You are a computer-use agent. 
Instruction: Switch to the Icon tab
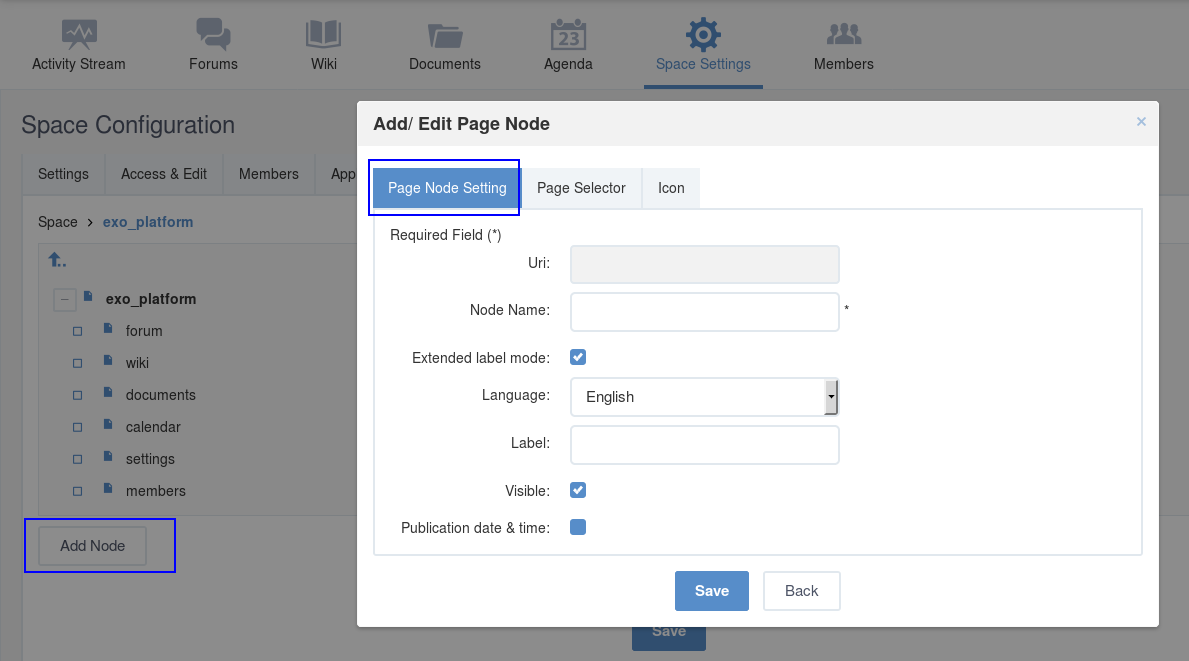pyautogui.click(x=671, y=188)
